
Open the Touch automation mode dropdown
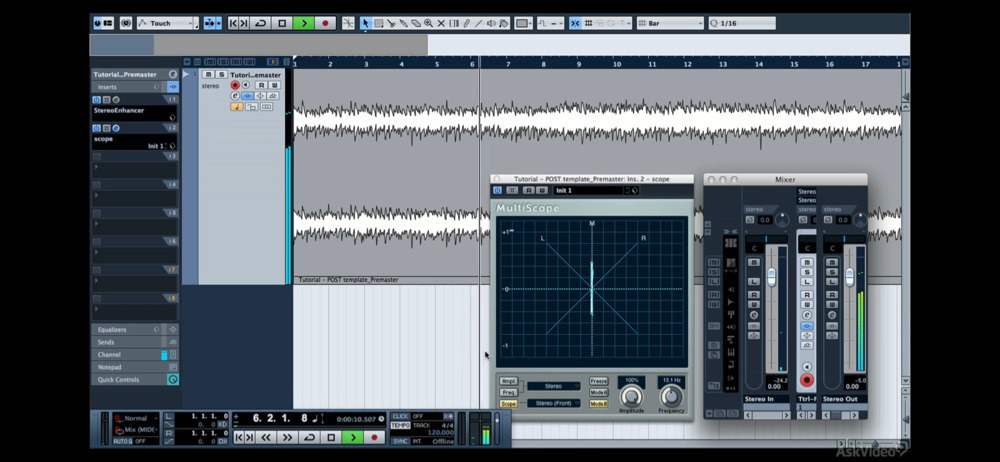(167, 23)
